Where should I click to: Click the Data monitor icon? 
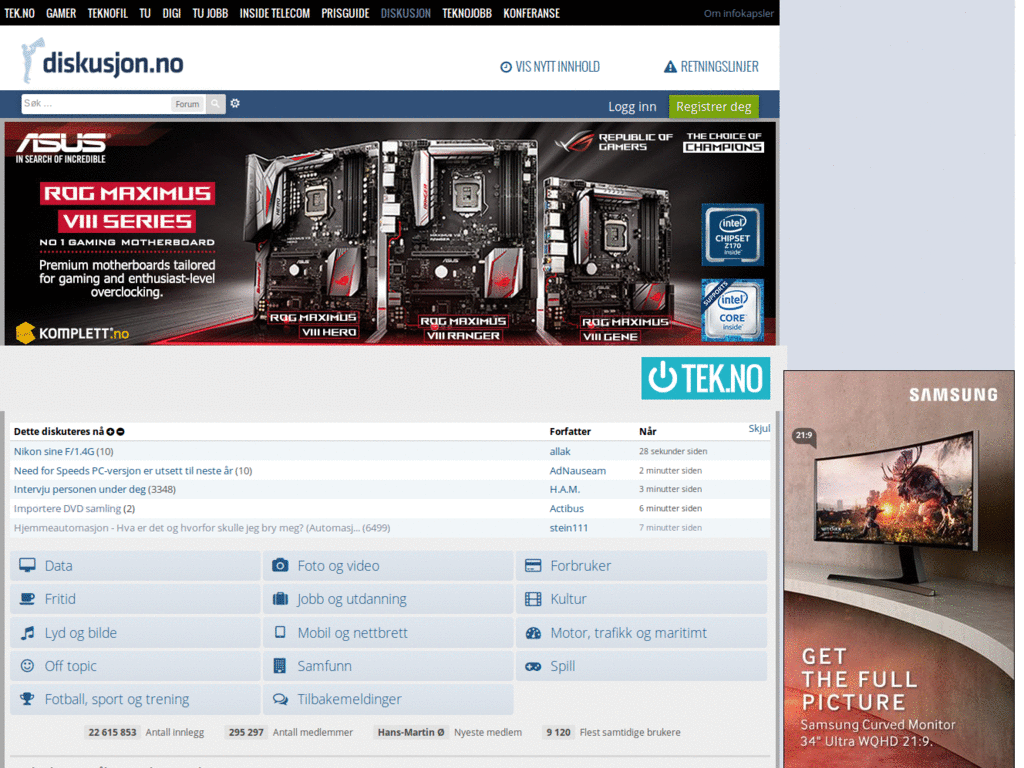pyautogui.click(x=27, y=566)
